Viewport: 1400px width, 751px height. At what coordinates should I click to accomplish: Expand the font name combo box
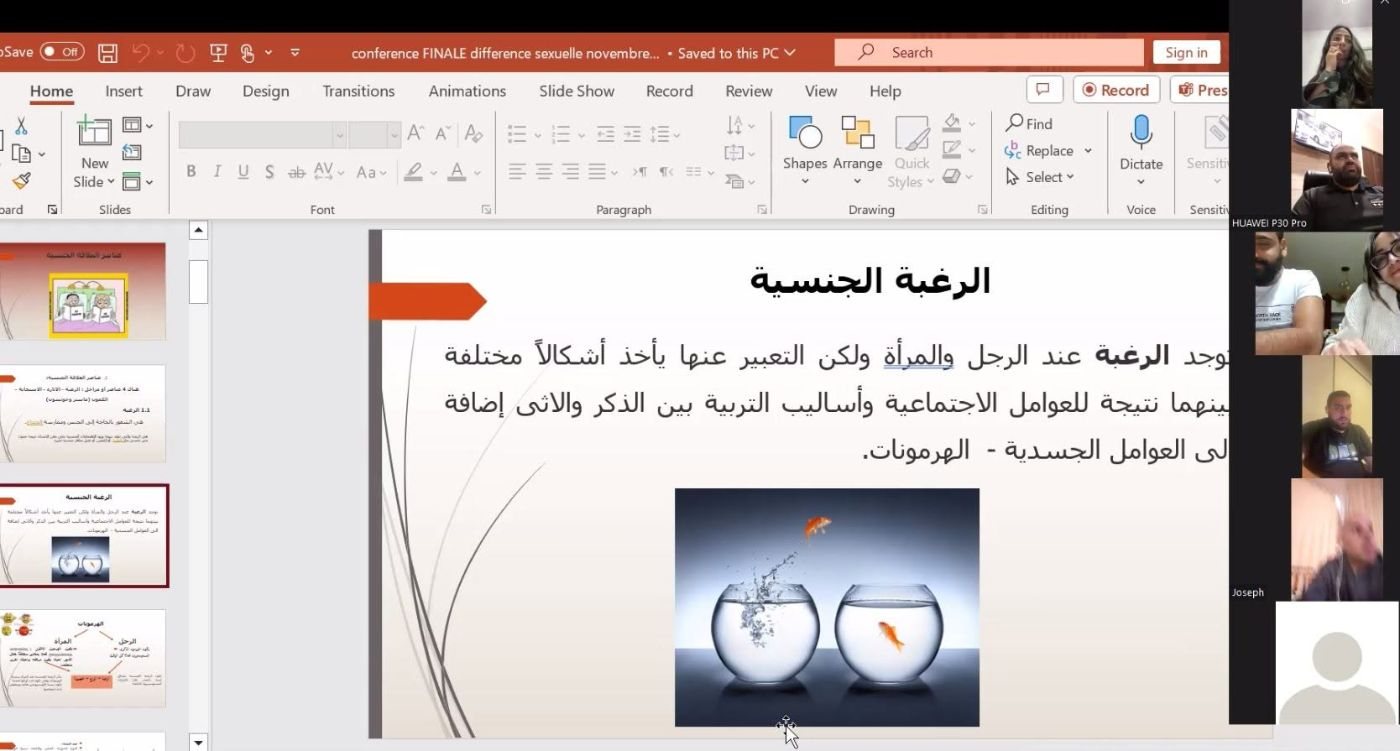[x=339, y=134]
